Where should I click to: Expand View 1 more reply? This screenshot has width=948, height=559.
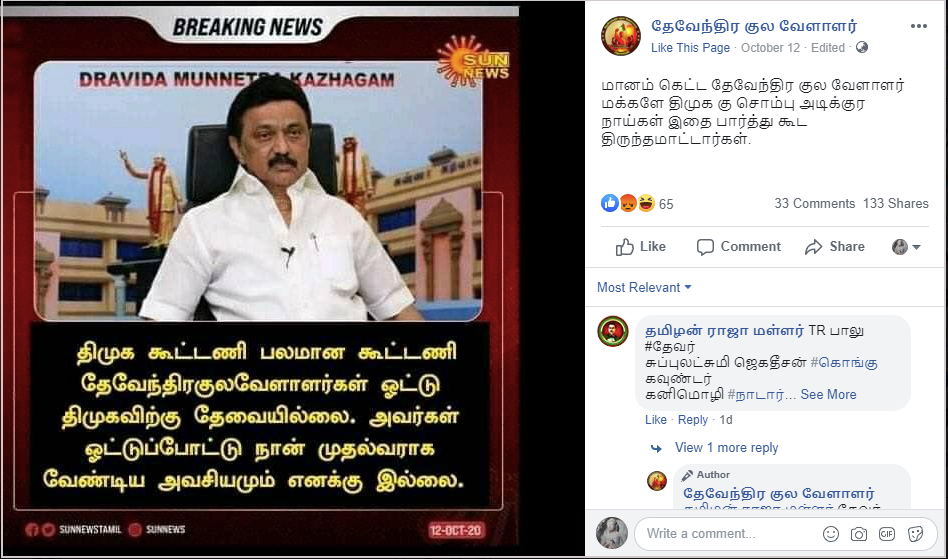click(726, 448)
